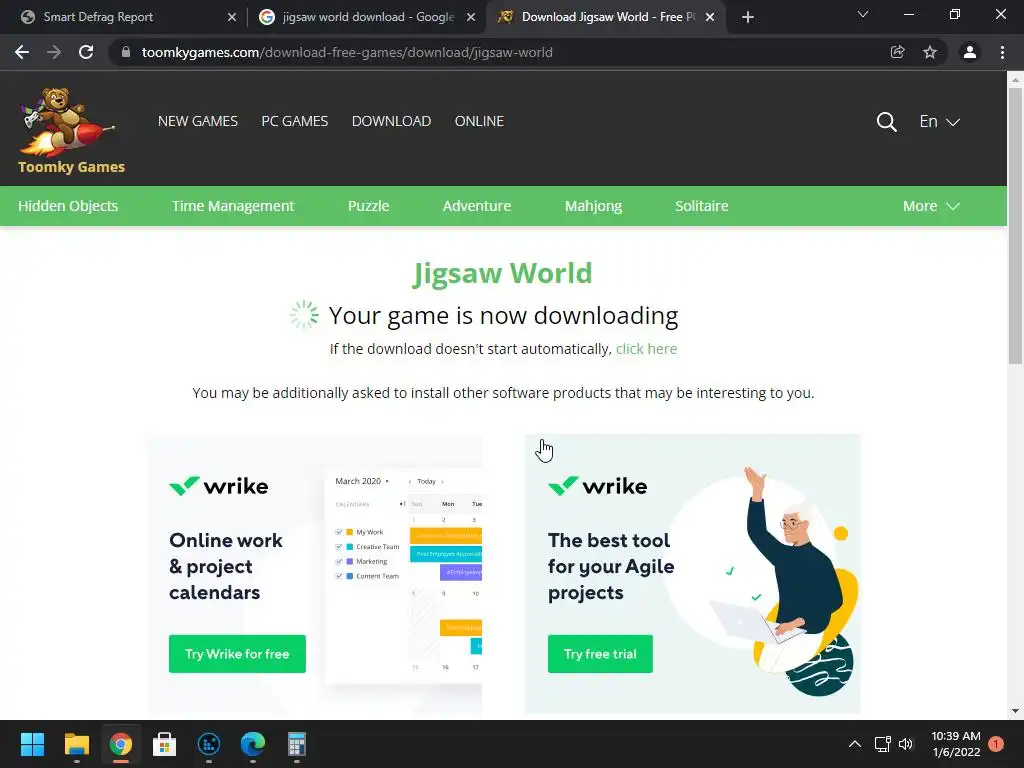Open the Solitaire category
Screen dimensions: 1024x768
[x=701, y=206]
